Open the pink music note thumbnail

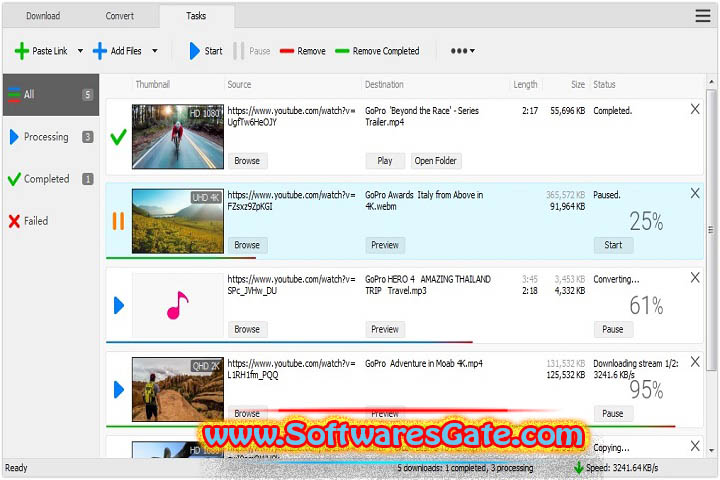[x=178, y=305]
